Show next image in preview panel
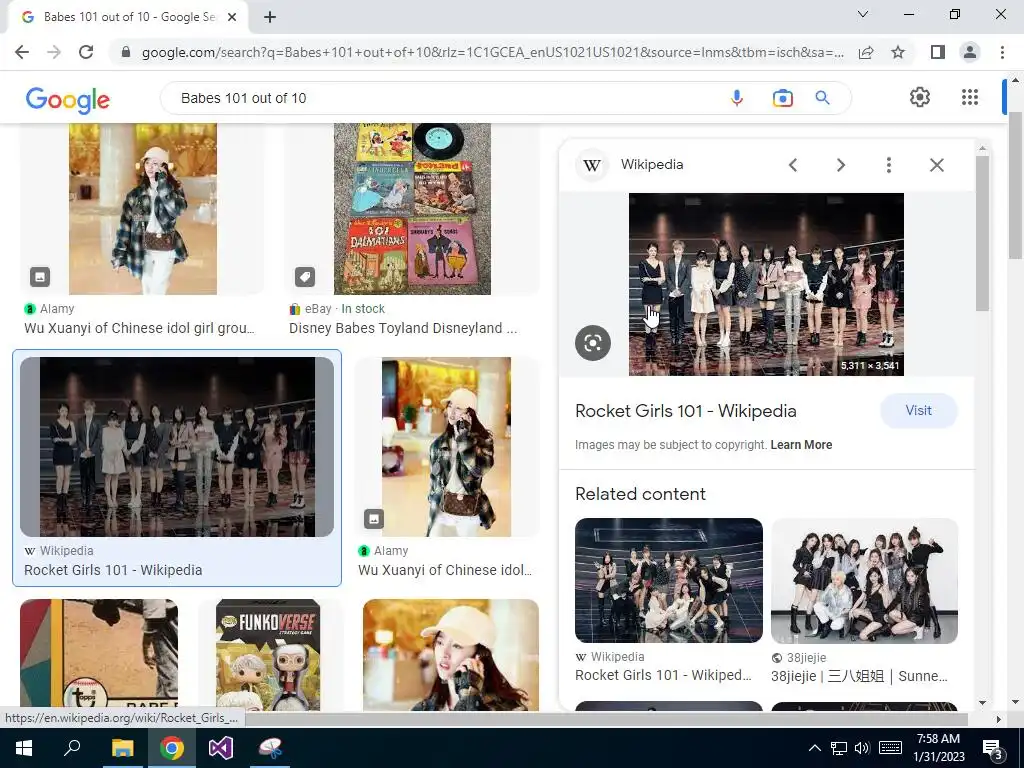The image size is (1024, 768). coord(840,165)
